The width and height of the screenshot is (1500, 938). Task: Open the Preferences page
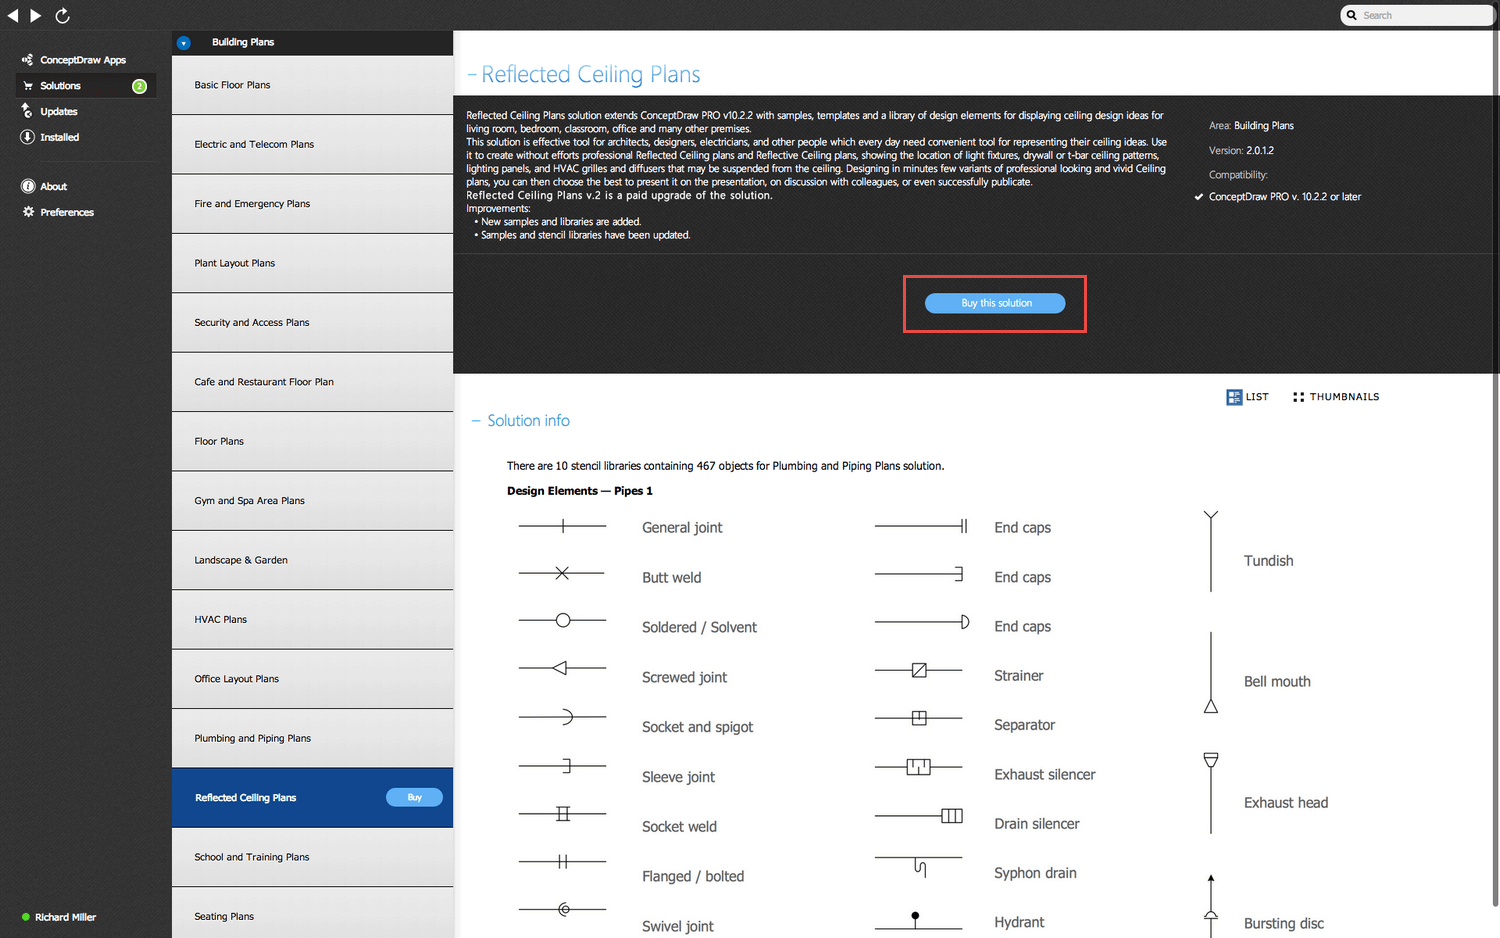click(x=67, y=213)
